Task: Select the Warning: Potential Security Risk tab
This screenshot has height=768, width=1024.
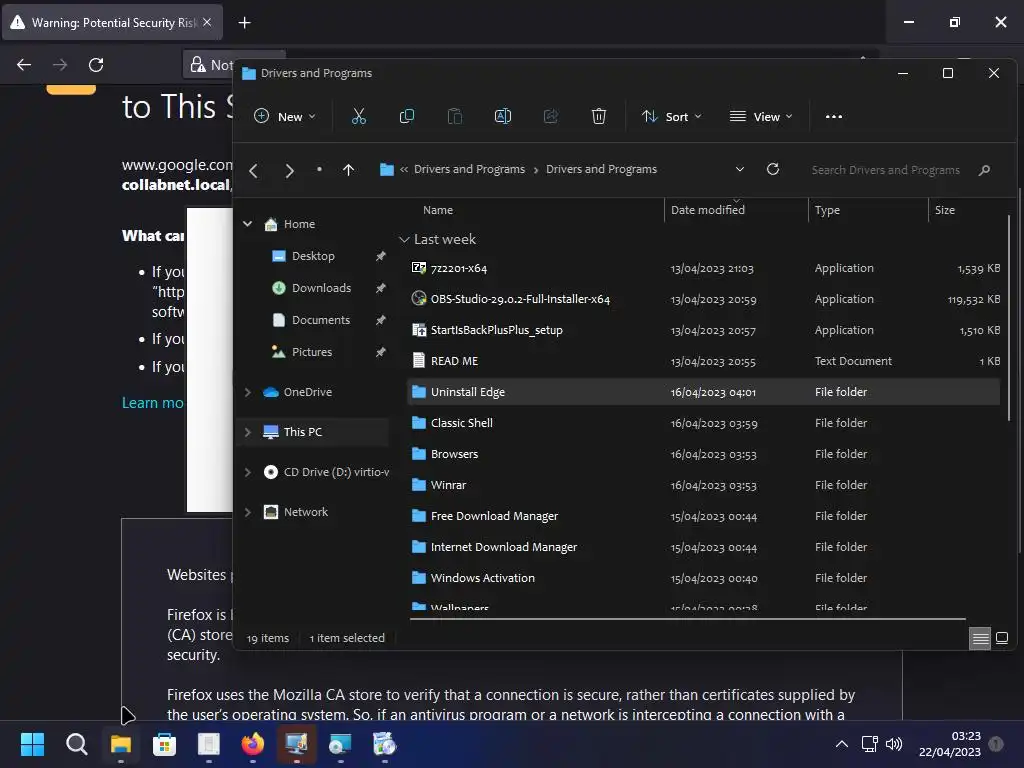Action: [112, 22]
